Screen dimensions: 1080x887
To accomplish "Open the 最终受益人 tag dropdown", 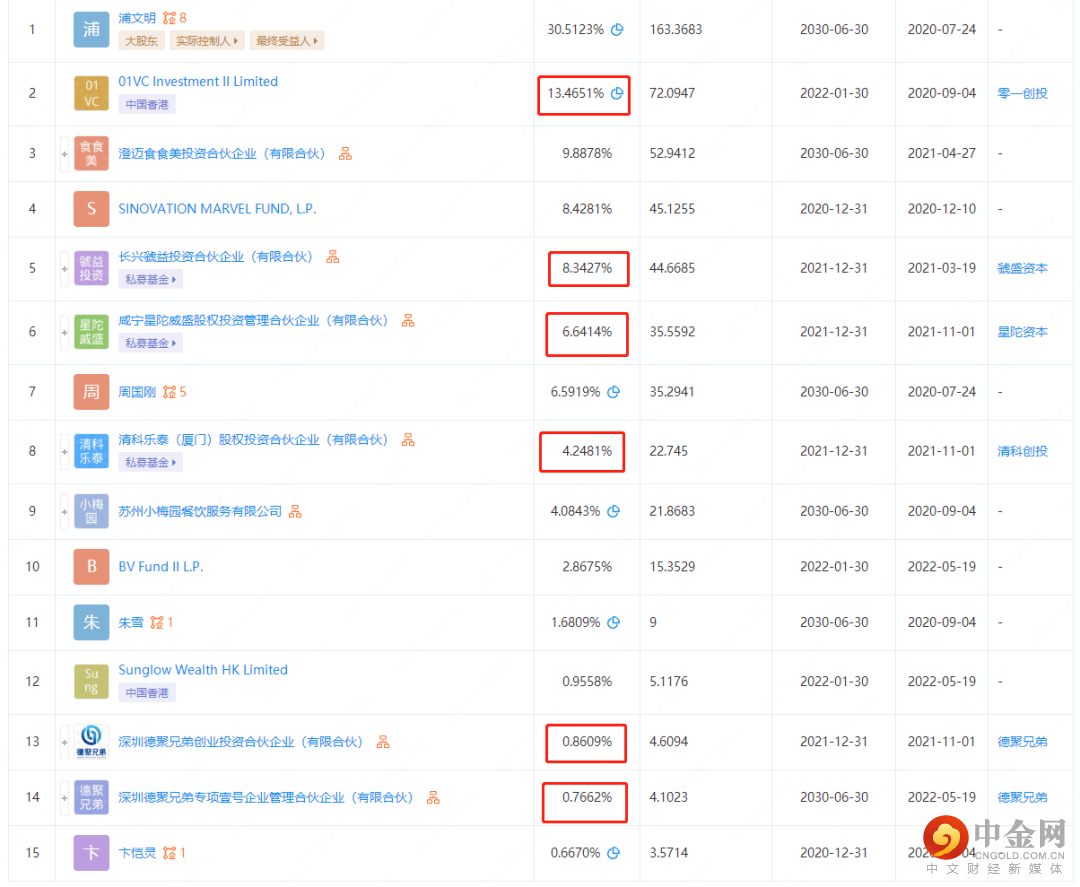I will (287, 41).
